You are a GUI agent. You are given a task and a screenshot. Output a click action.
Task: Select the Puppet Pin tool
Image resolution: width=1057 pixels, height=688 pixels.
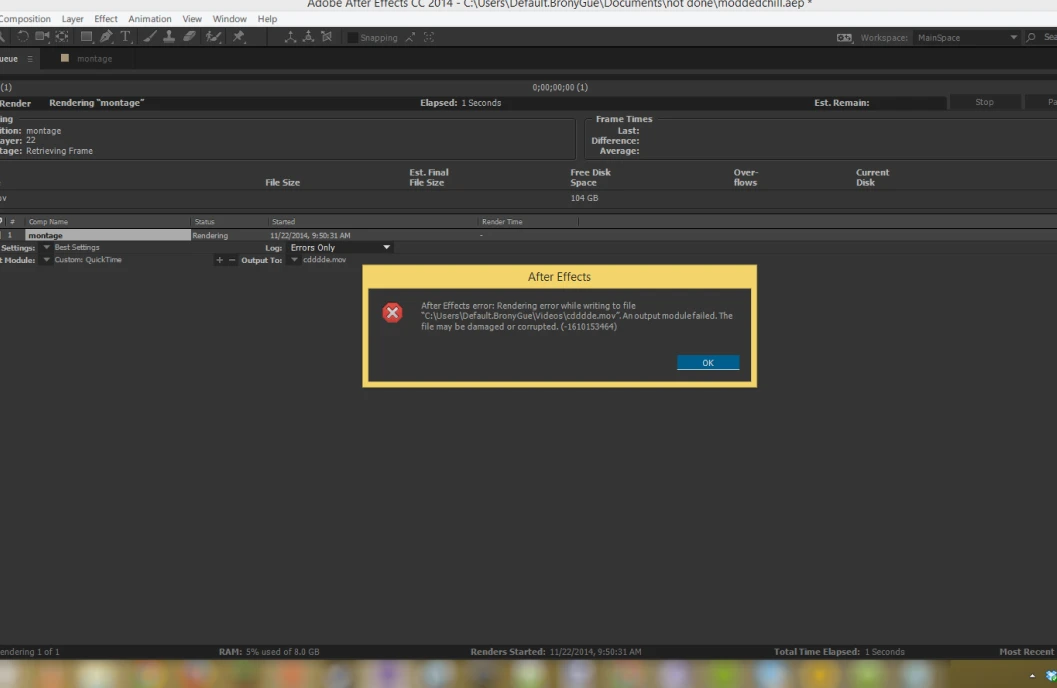click(x=239, y=36)
